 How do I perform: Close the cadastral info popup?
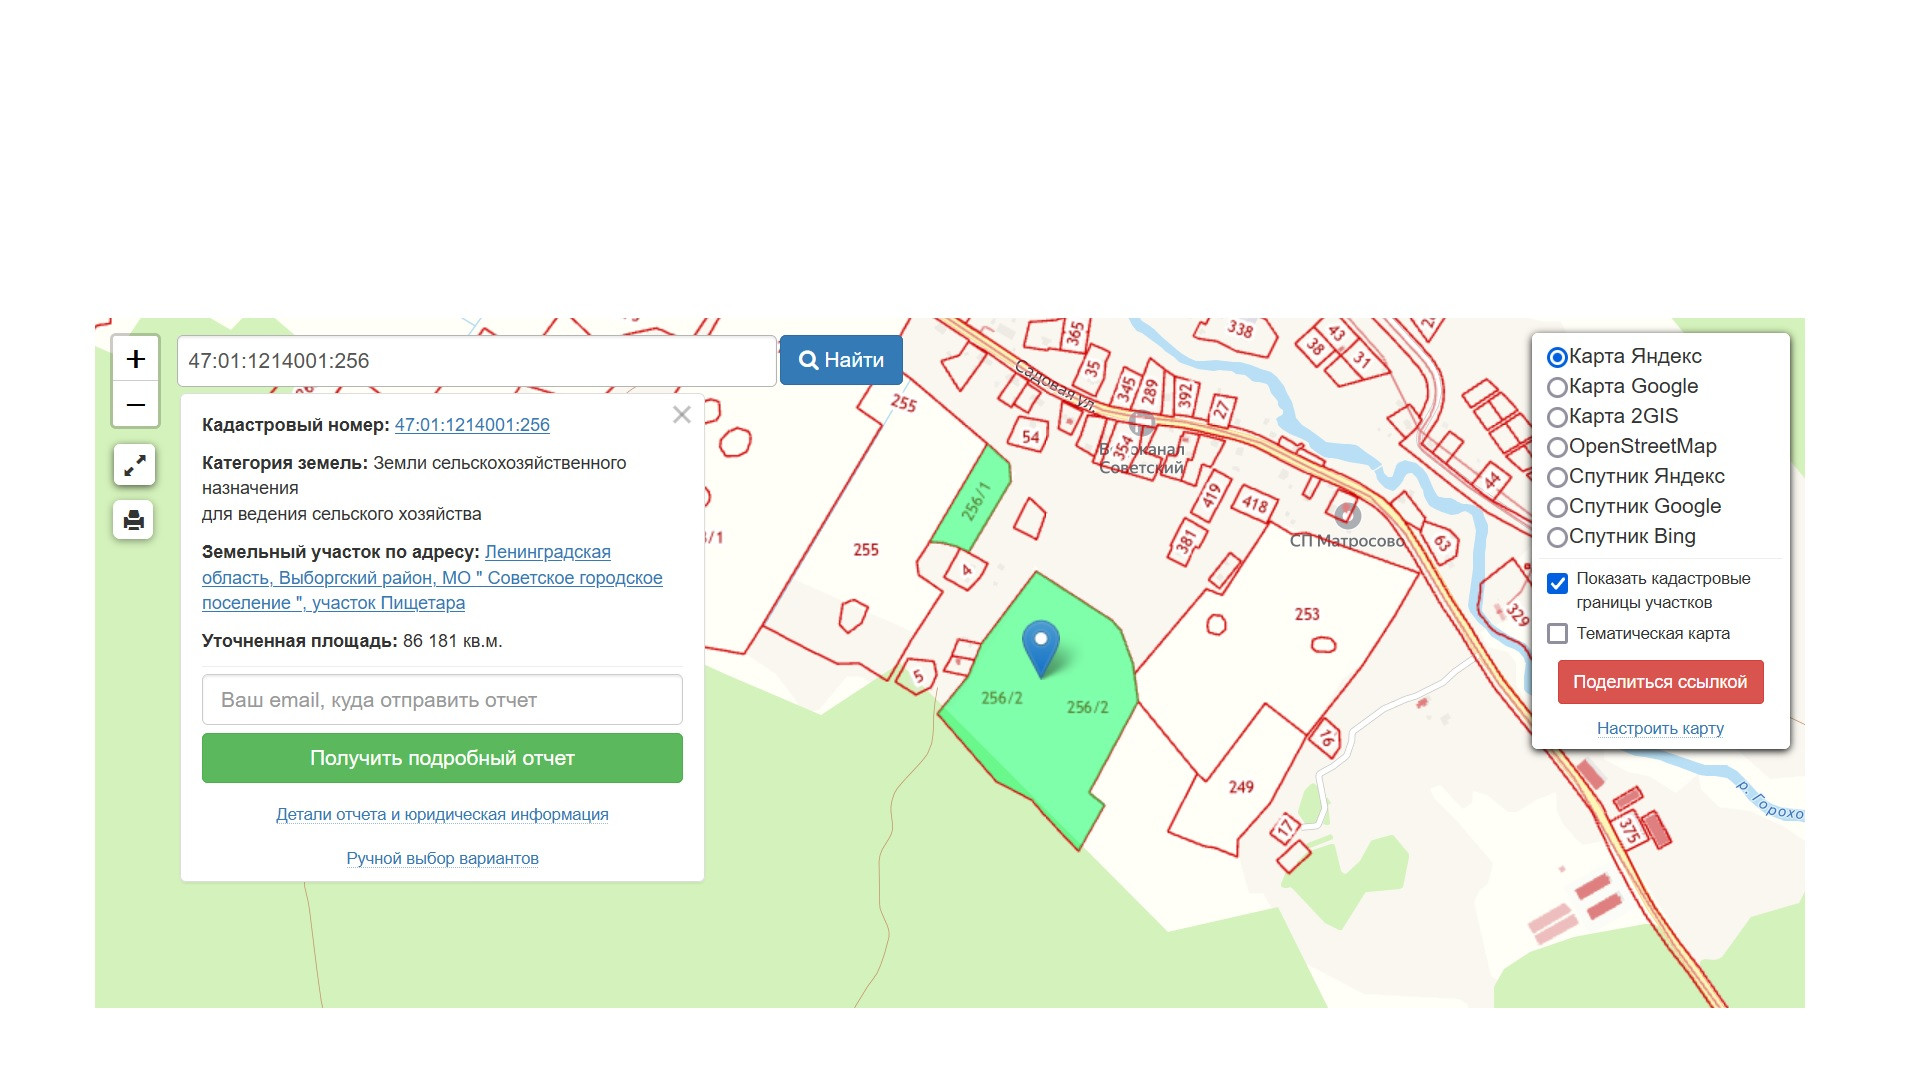point(682,415)
